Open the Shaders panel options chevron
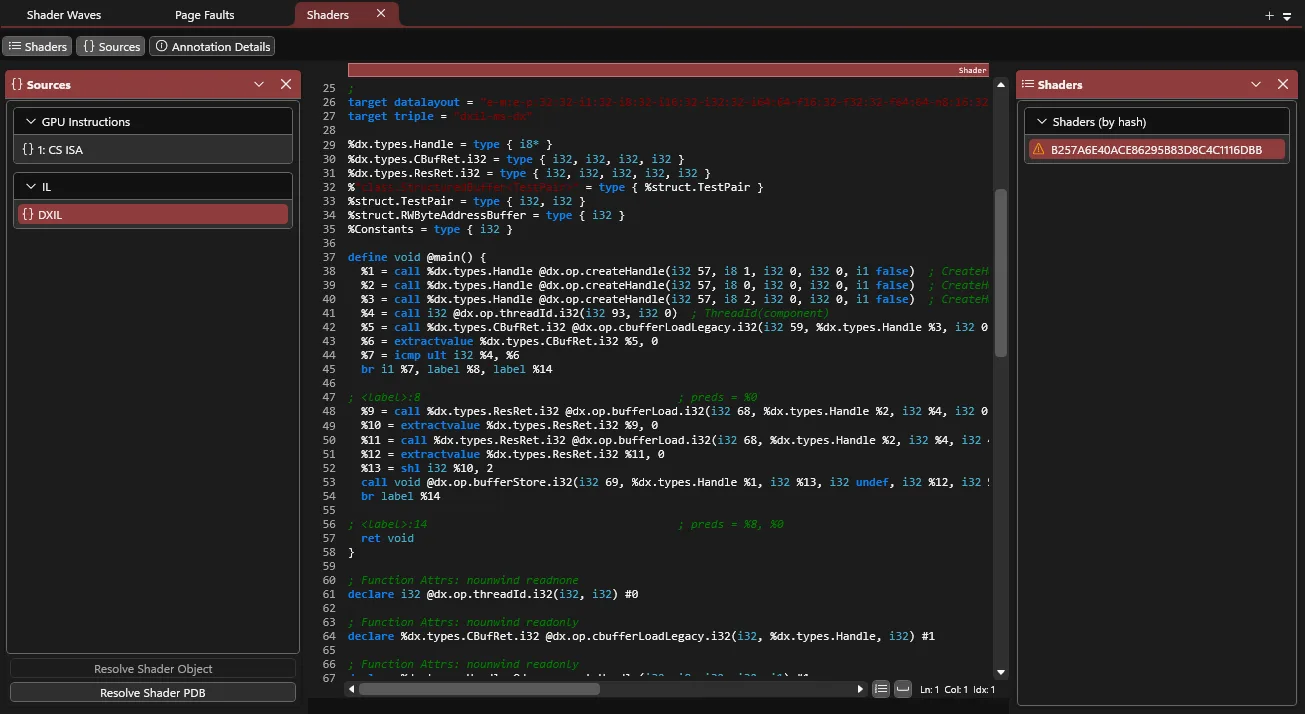 pyautogui.click(x=1256, y=85)
